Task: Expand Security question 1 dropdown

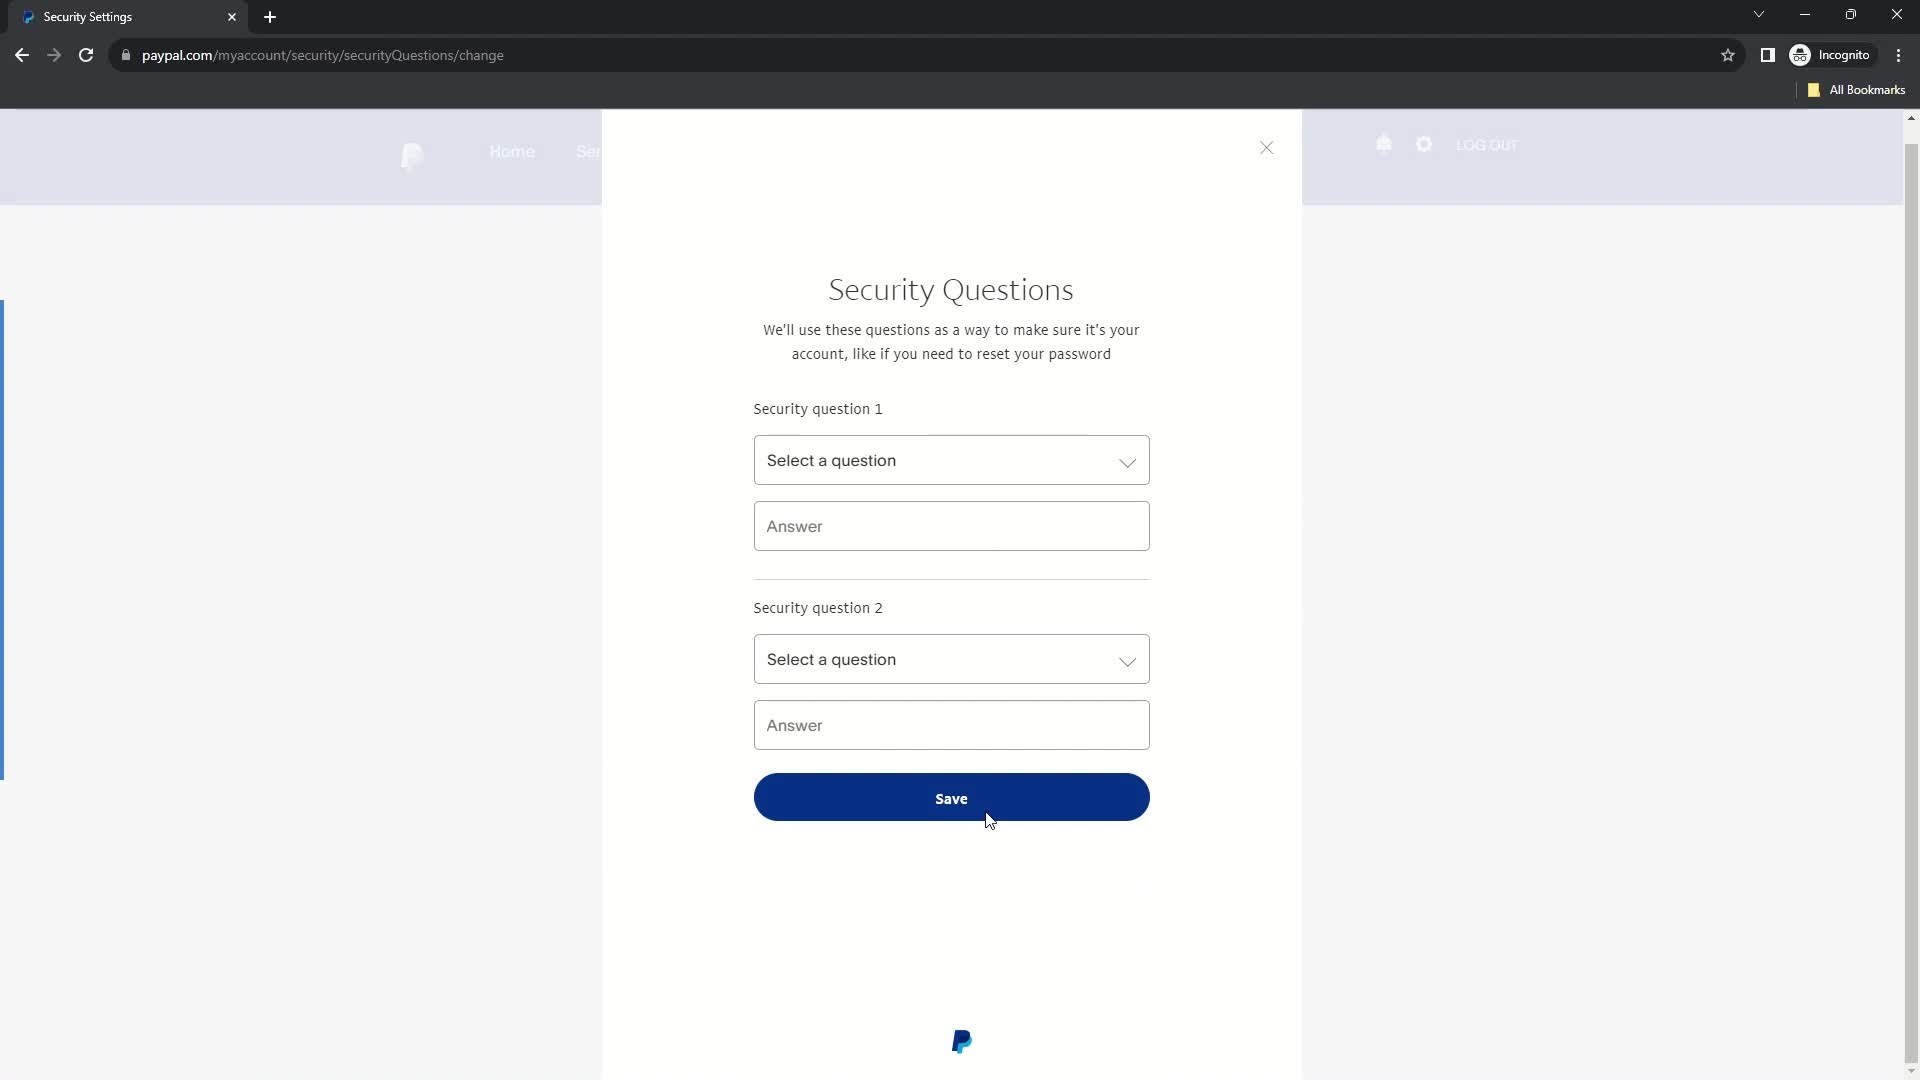Action: coord(949,460)
